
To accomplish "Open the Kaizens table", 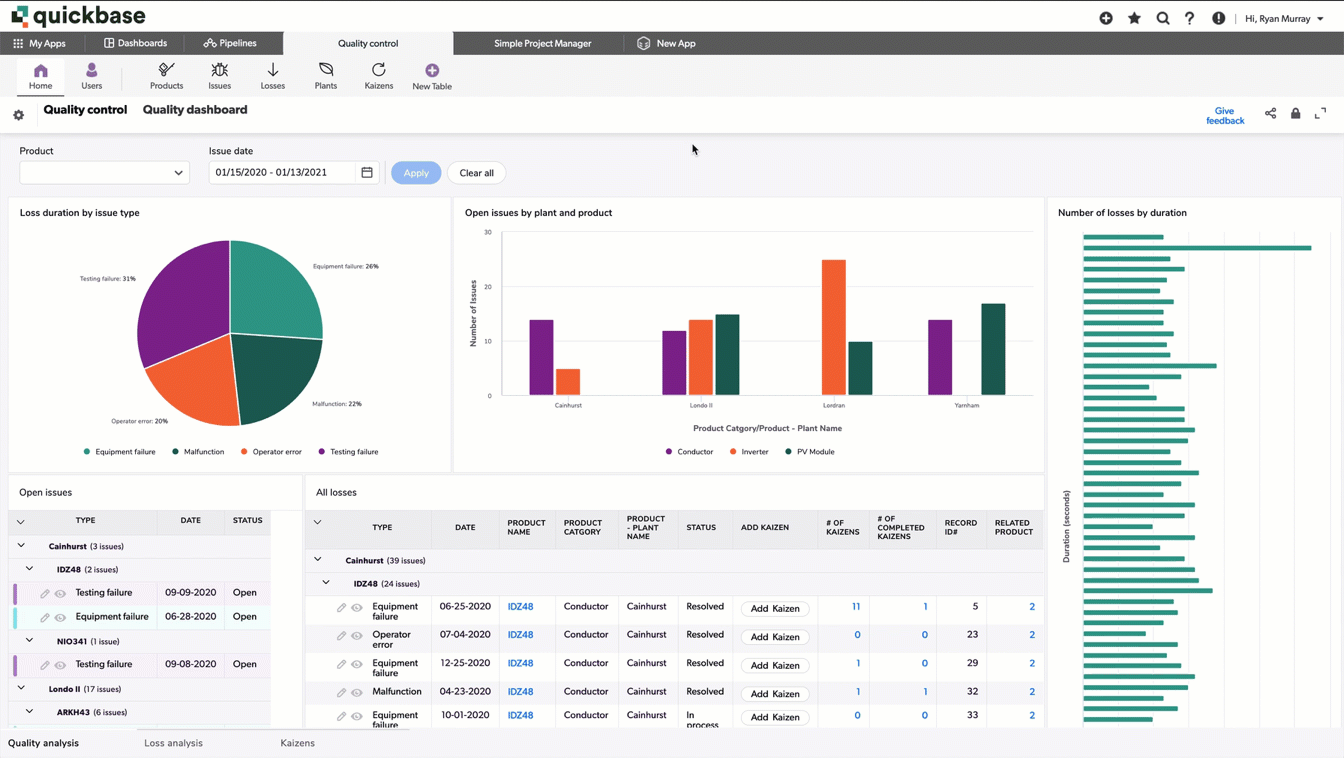I will [378, 76].
